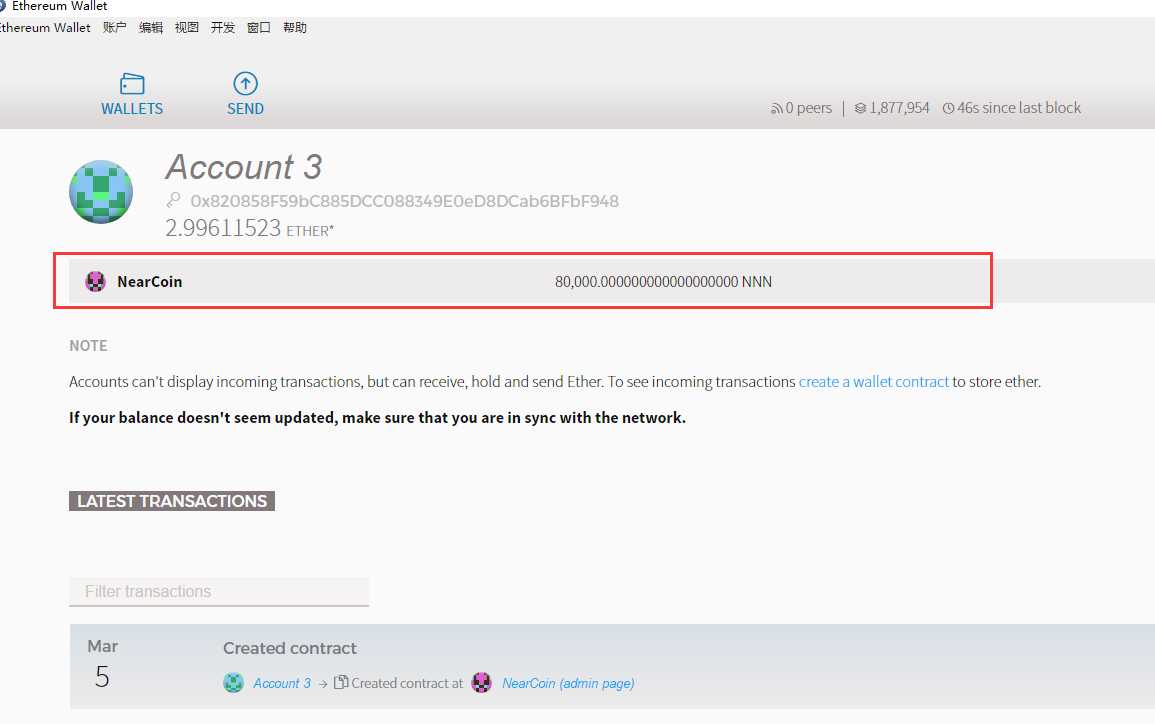Open the Wallets section icon
The height and width of the screenshot is (724, 1155).
coord(132,84)
